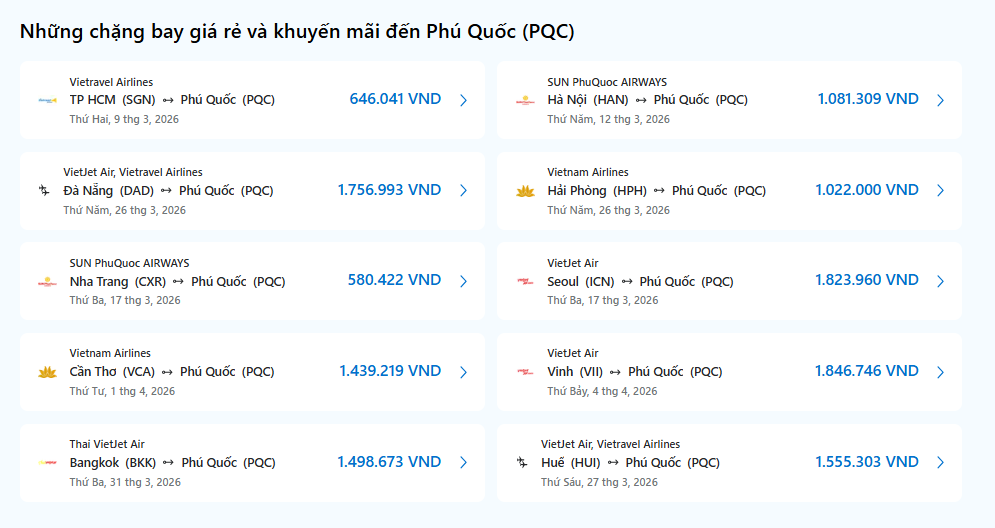The image size is (995, 528).
Task: Click the SUN PhuQuoc AIRWAYS logo on Hà Nội route
Action: 525,100
